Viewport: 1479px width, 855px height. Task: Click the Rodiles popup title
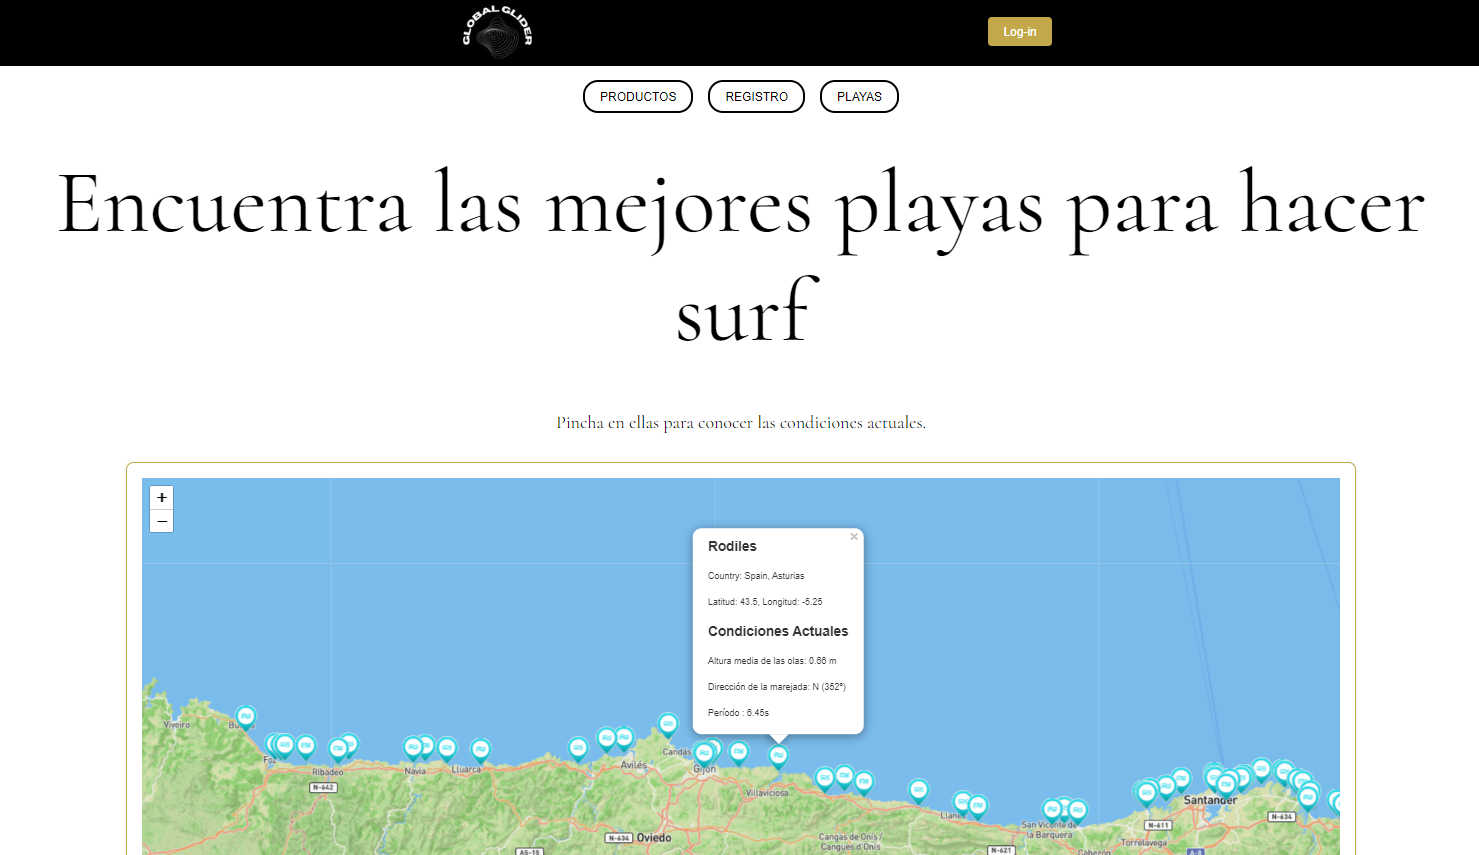[732, 546]
